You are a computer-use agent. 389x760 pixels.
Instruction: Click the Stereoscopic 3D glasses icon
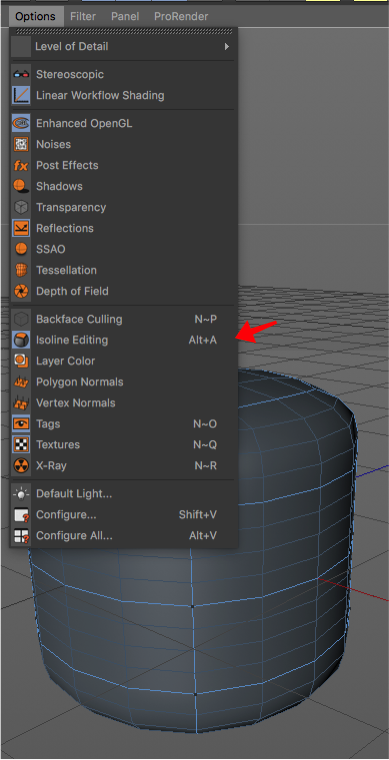tap(21, 75)
